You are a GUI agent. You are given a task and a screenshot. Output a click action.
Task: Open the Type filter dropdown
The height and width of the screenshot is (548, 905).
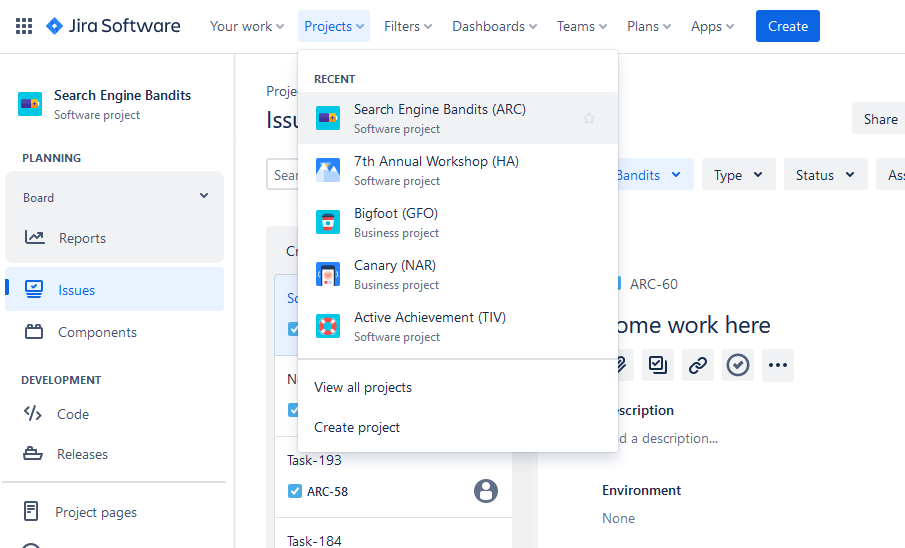(739, 174)
